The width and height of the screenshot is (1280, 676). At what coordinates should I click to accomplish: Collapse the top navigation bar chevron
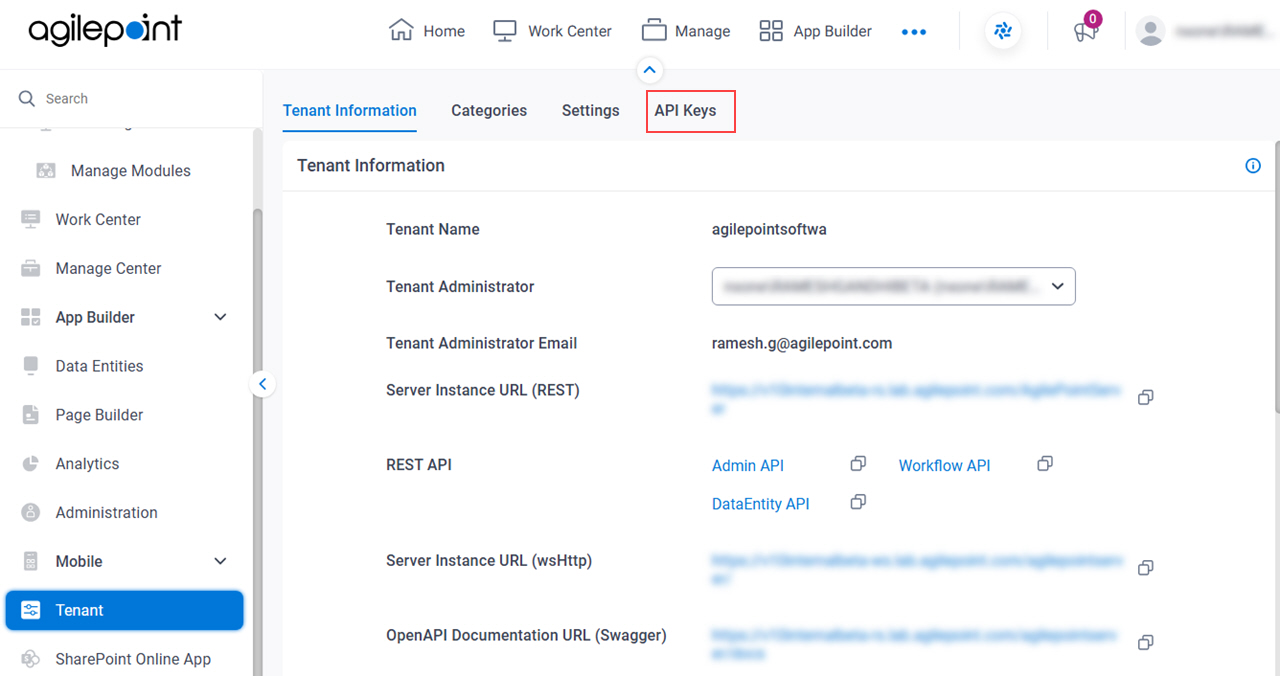click(x=650, y=70)
